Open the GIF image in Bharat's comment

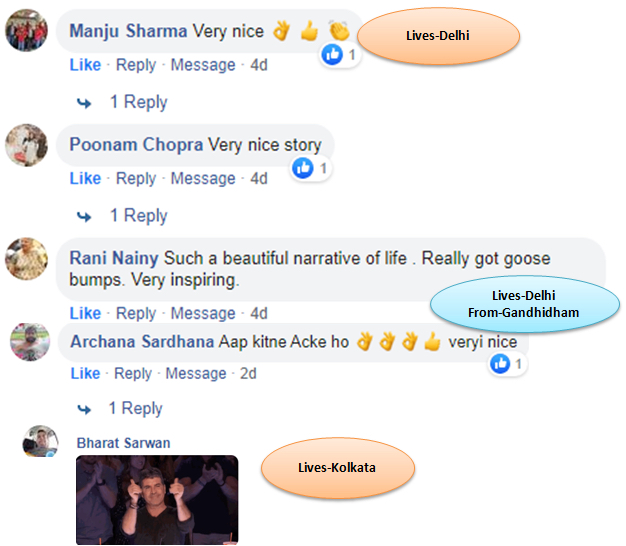(157, 499)
